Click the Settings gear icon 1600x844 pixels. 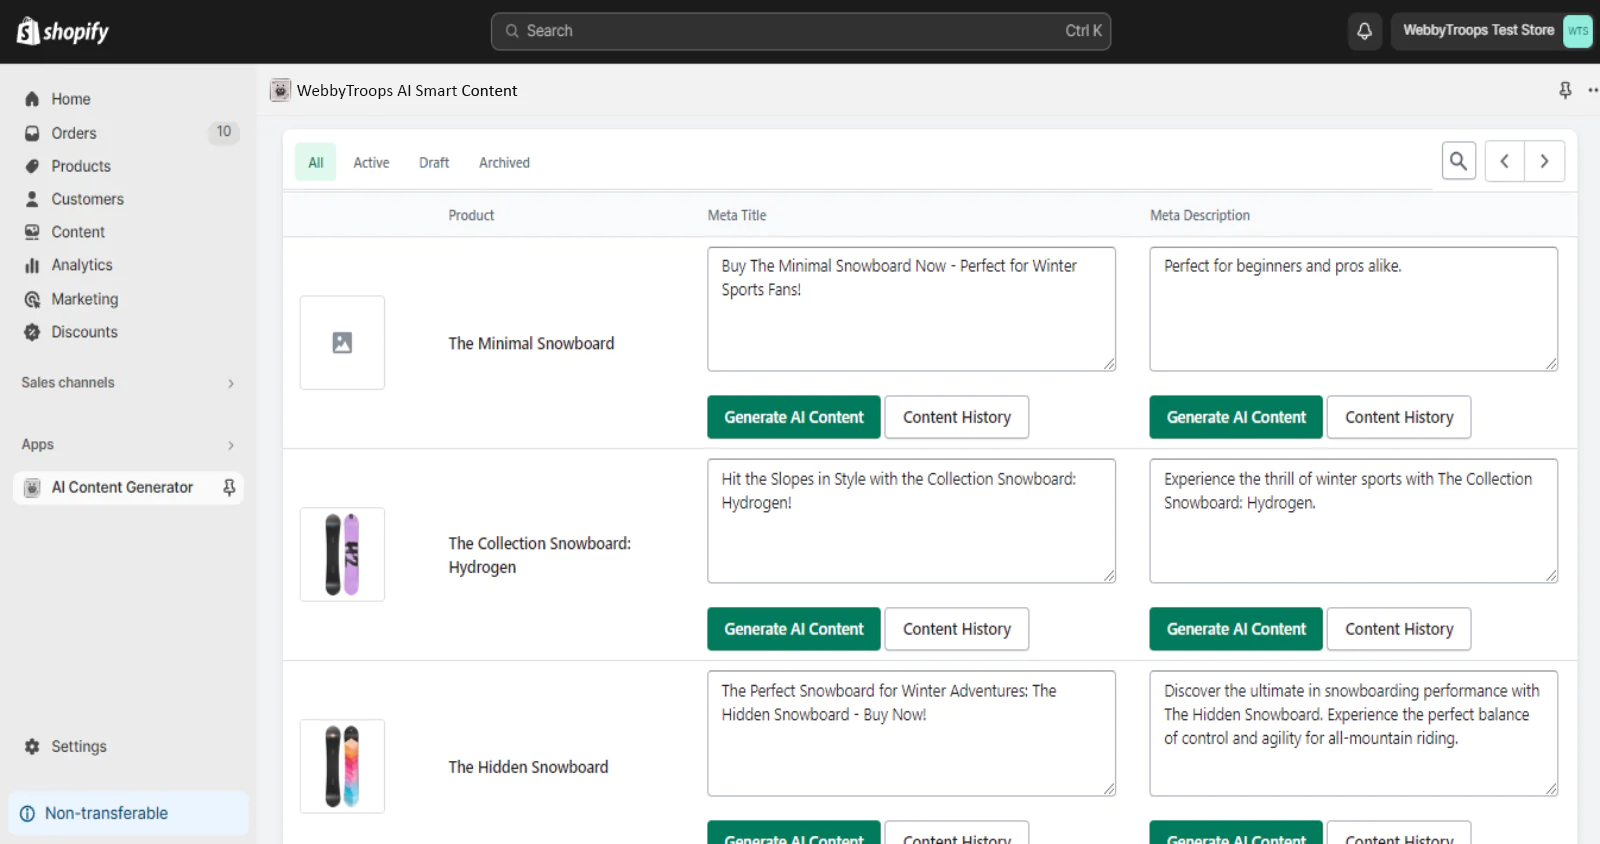tap(32, 746)
